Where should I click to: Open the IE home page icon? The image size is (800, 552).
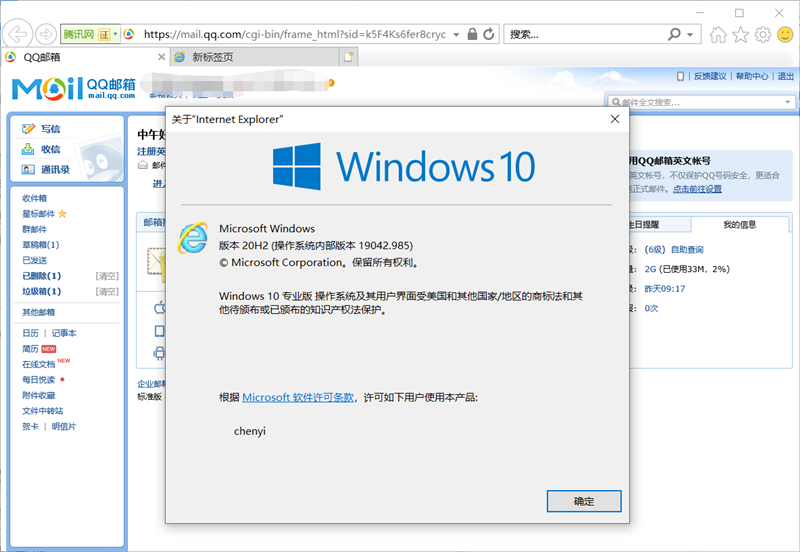pyautogui.click(x=718, y=35)
